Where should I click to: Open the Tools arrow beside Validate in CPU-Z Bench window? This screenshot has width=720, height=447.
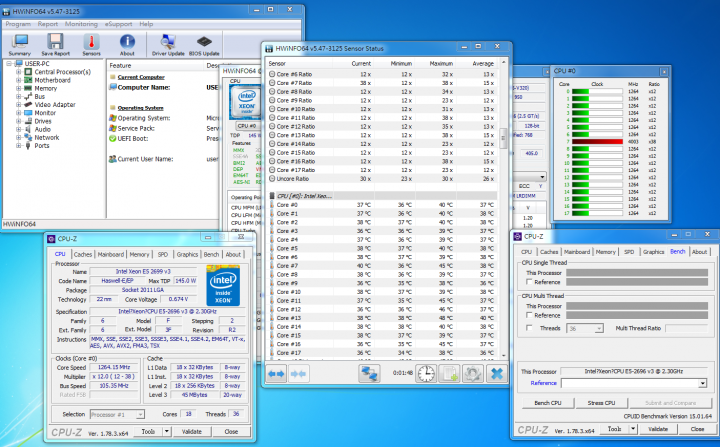[x=633, y=429]
